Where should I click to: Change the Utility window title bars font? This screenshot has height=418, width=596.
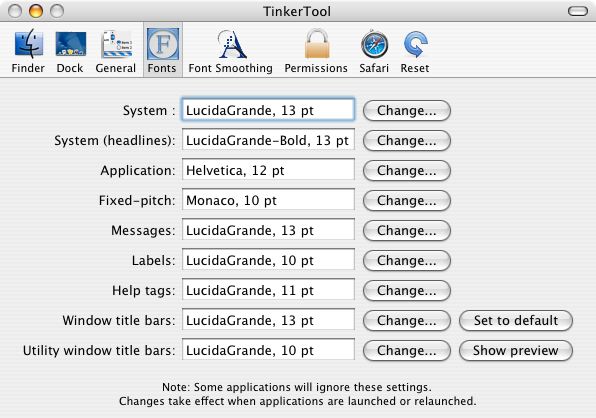pyautogui.click(x=407, y=351)
